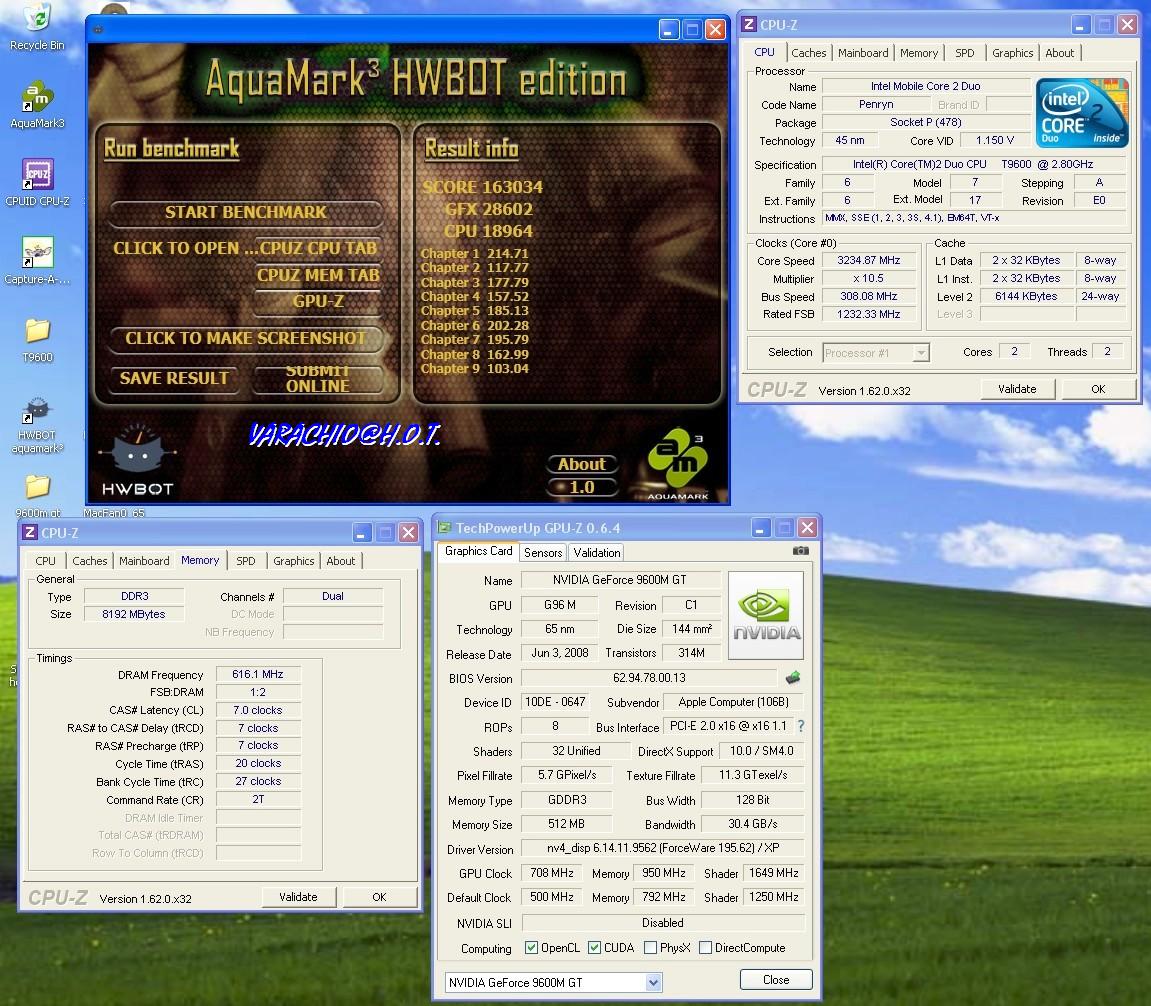Click CLICK TO MAKE SCREENSHOT button

(x=246, y=338)
